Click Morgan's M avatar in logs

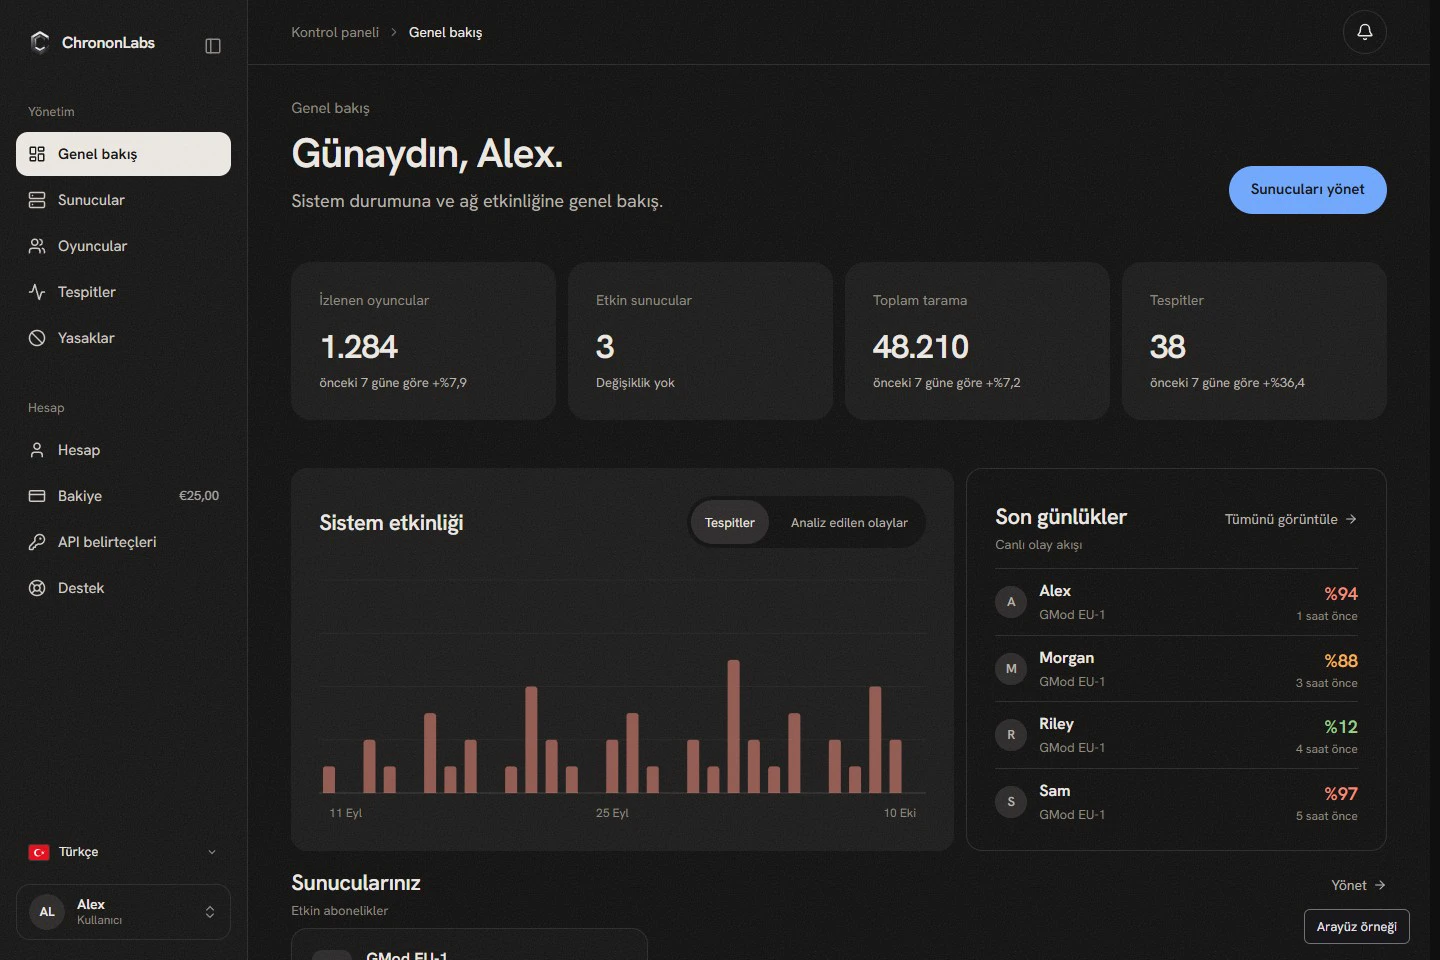(1011, 669)
